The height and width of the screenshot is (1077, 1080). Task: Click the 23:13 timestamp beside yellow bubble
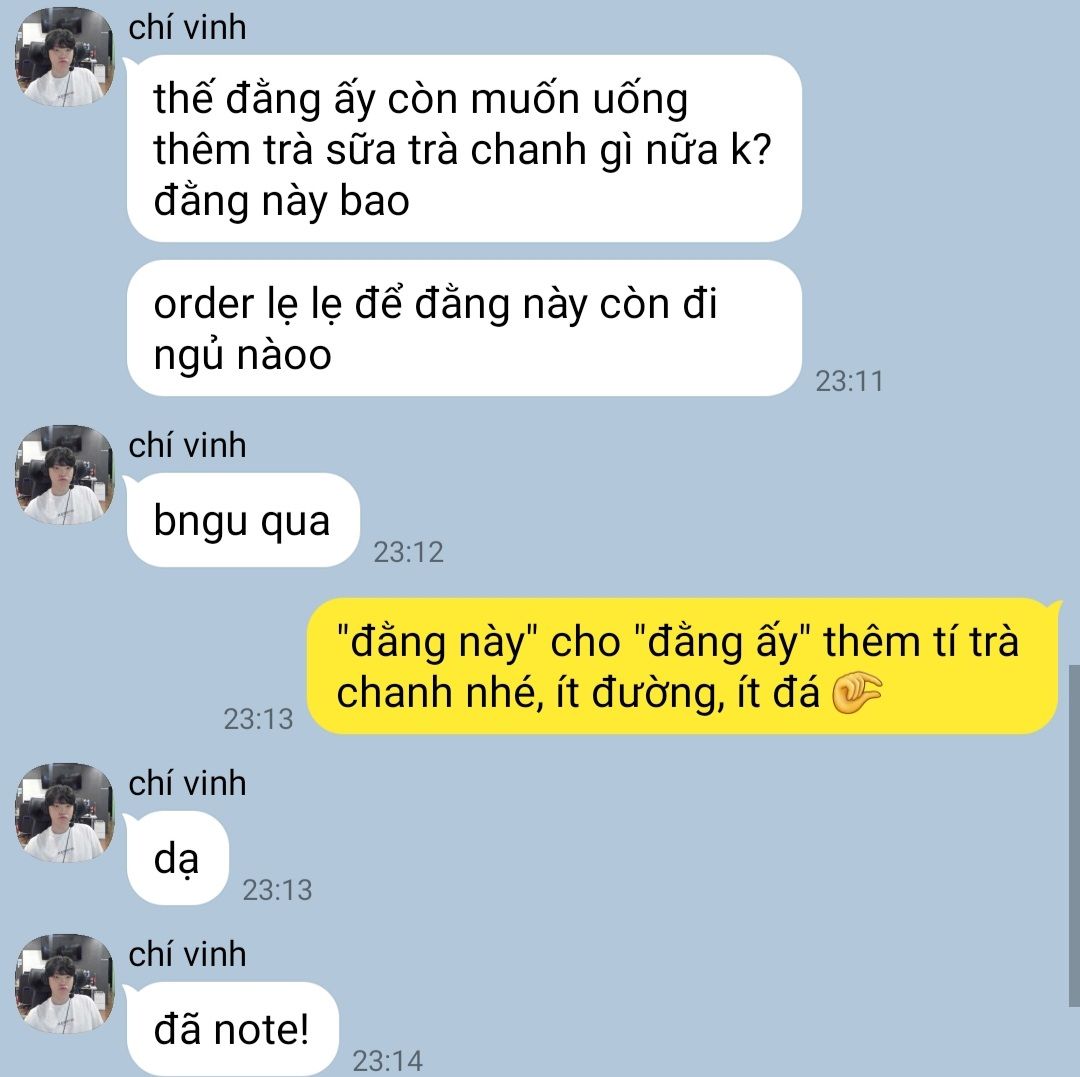pos(258,720)
